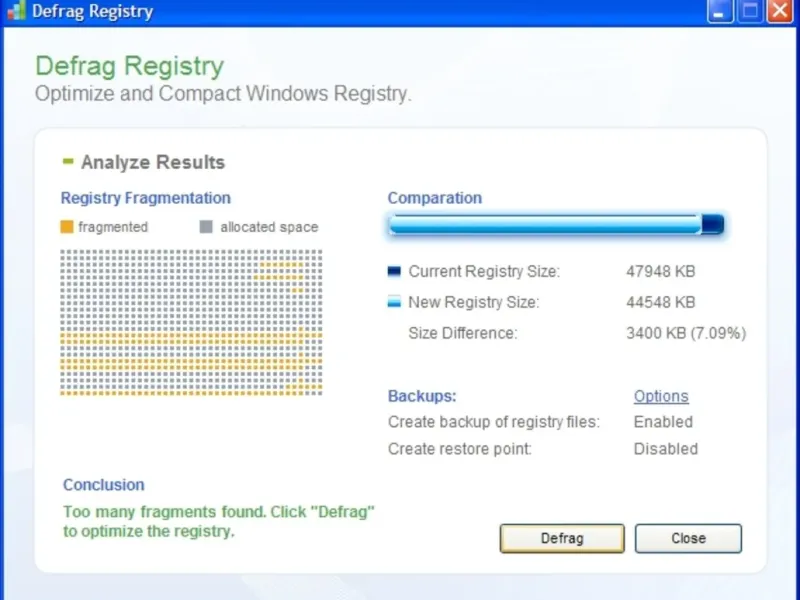This screenshot has width=800, height=600.
Task: Click the Comparation size progress bar
Action: point(556,224)
